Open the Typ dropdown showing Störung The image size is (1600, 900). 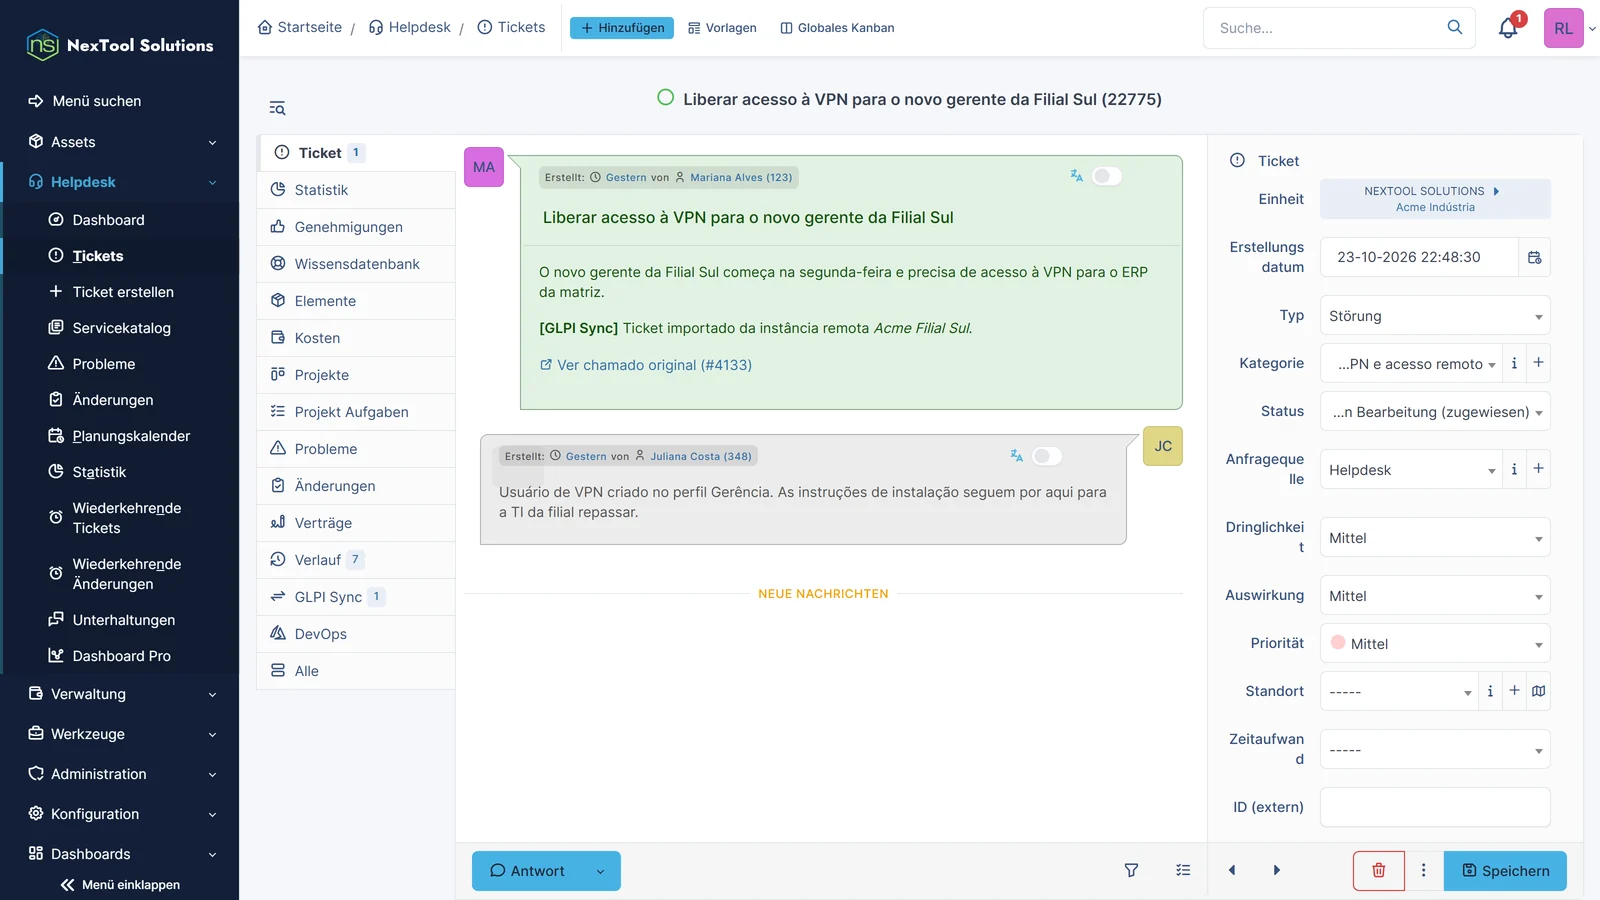point(1435,316)
